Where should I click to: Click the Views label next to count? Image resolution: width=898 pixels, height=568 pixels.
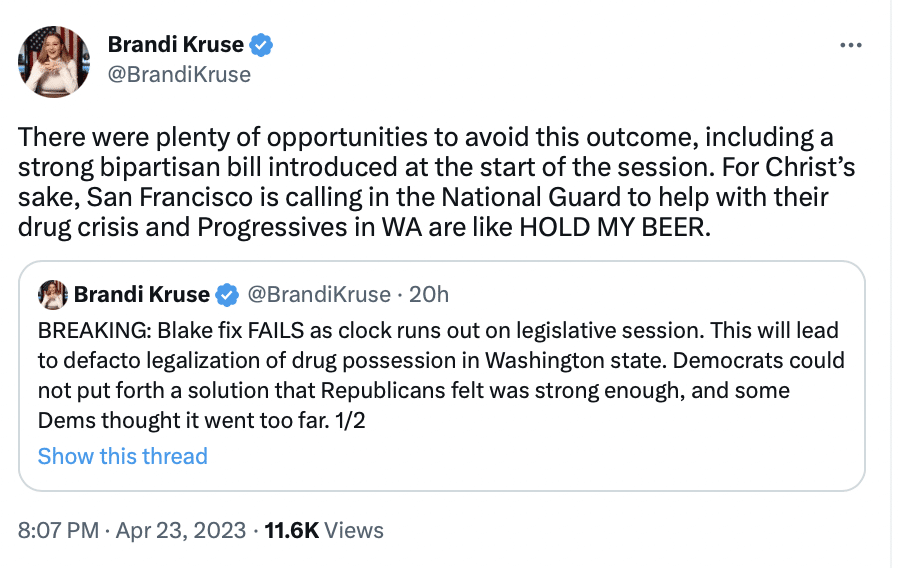pyautogui.click(x=354, y=530)
